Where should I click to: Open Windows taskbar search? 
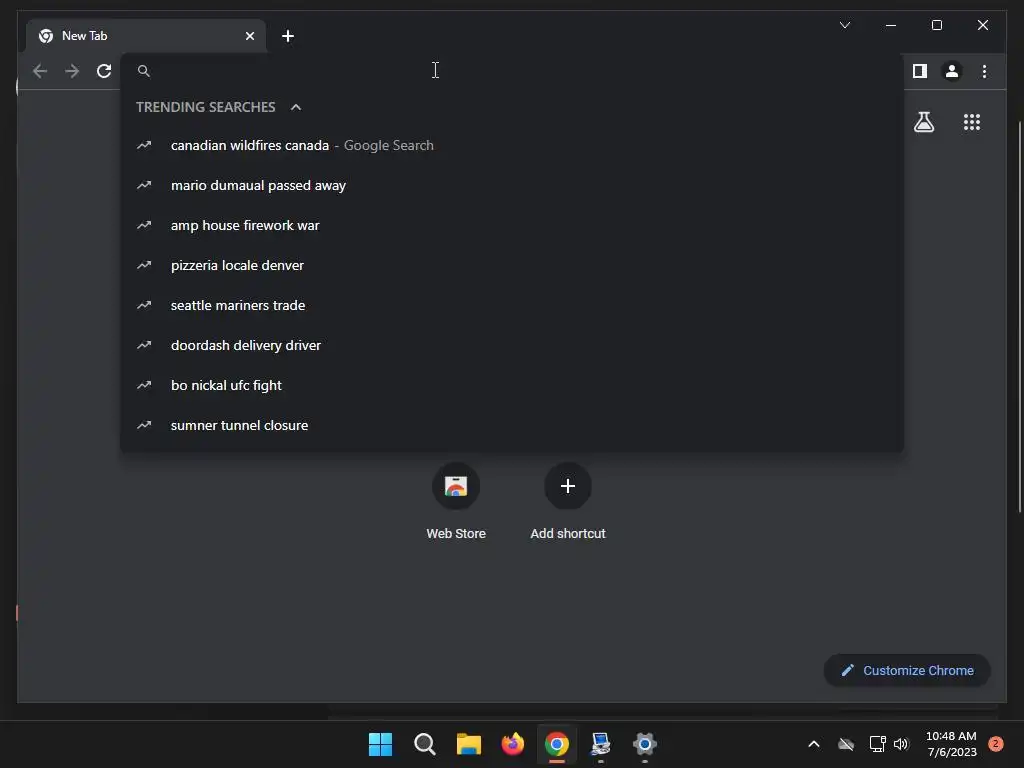[x=424, y=744]
